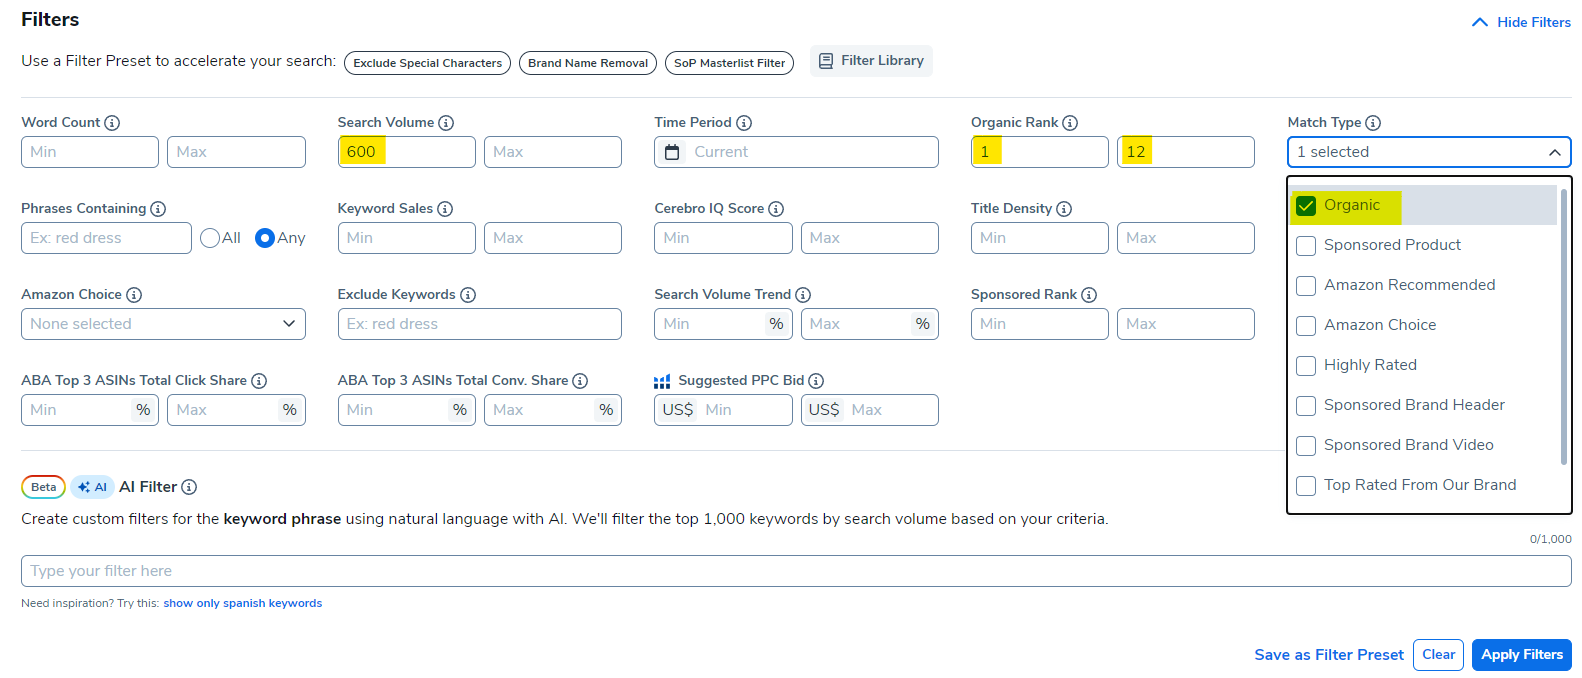1582x678 pixels.
Task: Click the Title Density info icon
Action: pyautogui.click(x=1064, y=209)
